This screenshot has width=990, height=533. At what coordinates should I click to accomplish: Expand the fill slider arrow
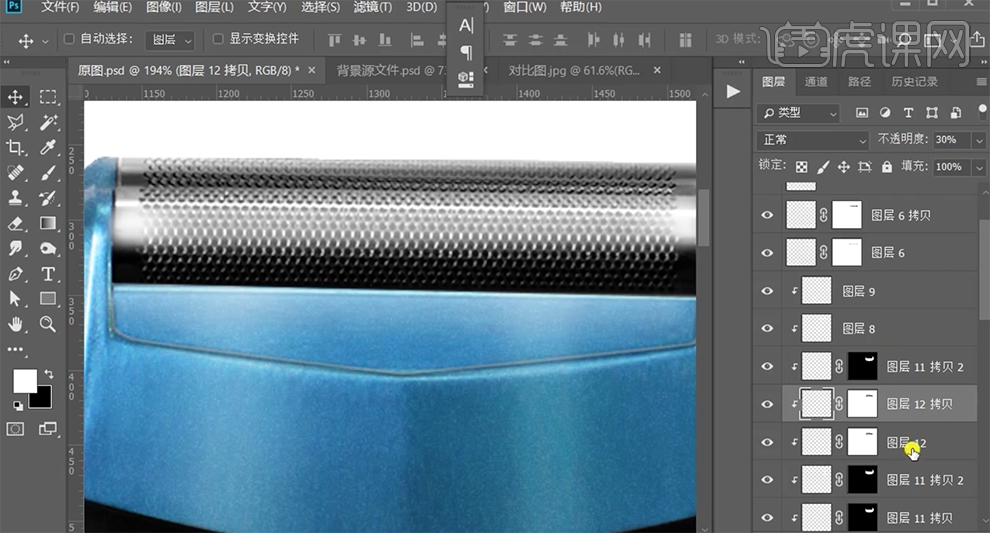click(979, 167)
